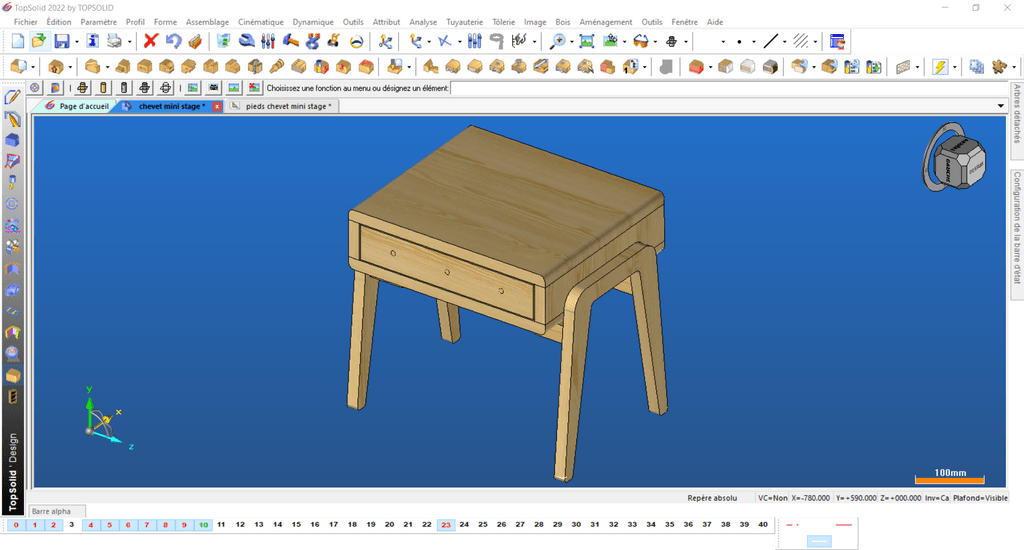The image size is (1024, 550).
Task: Expand the lightning bolt dropdown arrow
Action: click(954, 67)
